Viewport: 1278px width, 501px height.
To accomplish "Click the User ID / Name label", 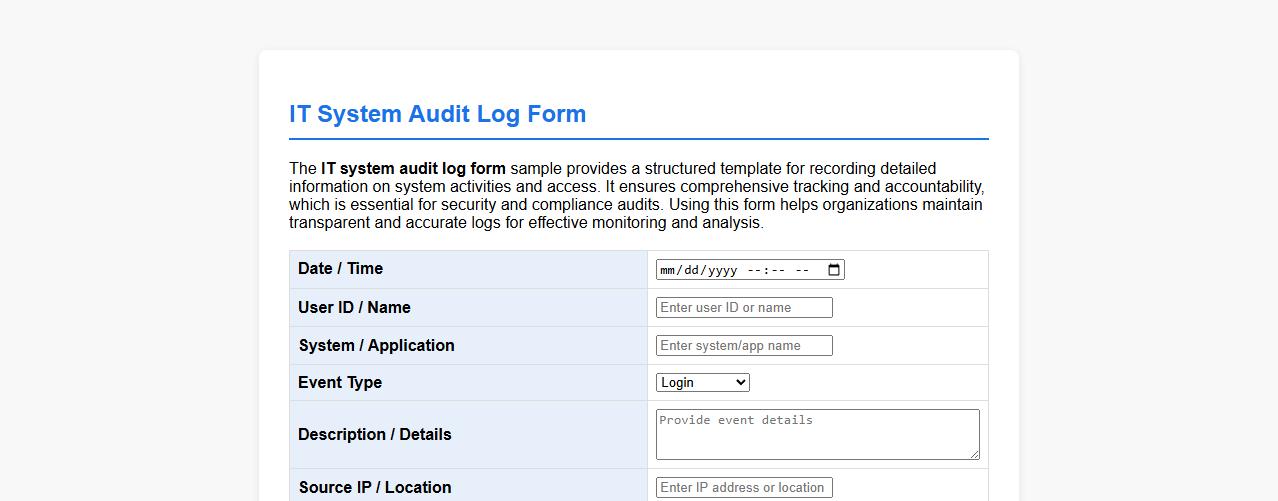I will (x=354, y=308).
